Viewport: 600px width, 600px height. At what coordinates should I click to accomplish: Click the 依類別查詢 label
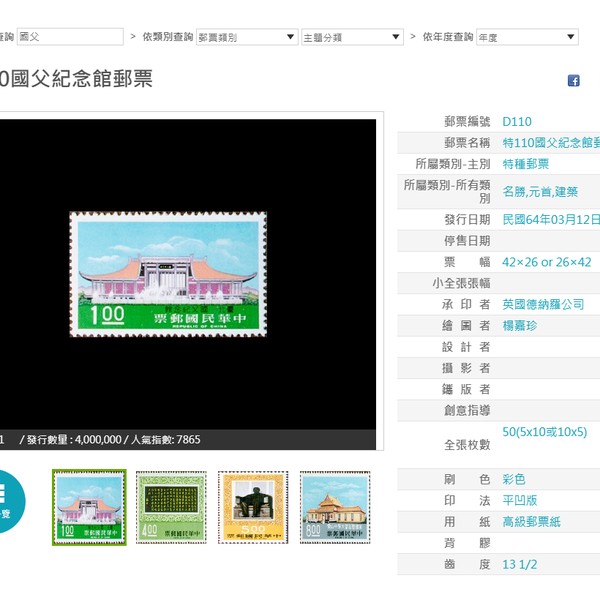(x=168, y=37)
